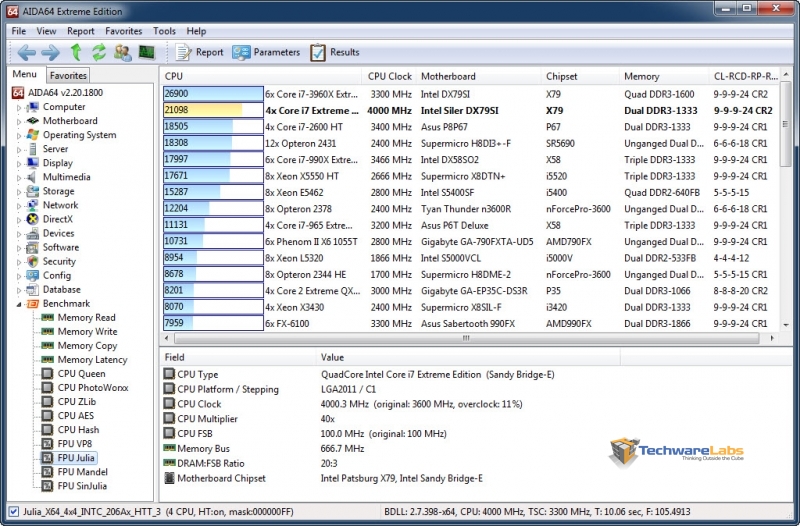The width and height of the screenshot is (800, 526).
Task: Select the Multimedia speaker icon
Action: click(x=32, y=177)
